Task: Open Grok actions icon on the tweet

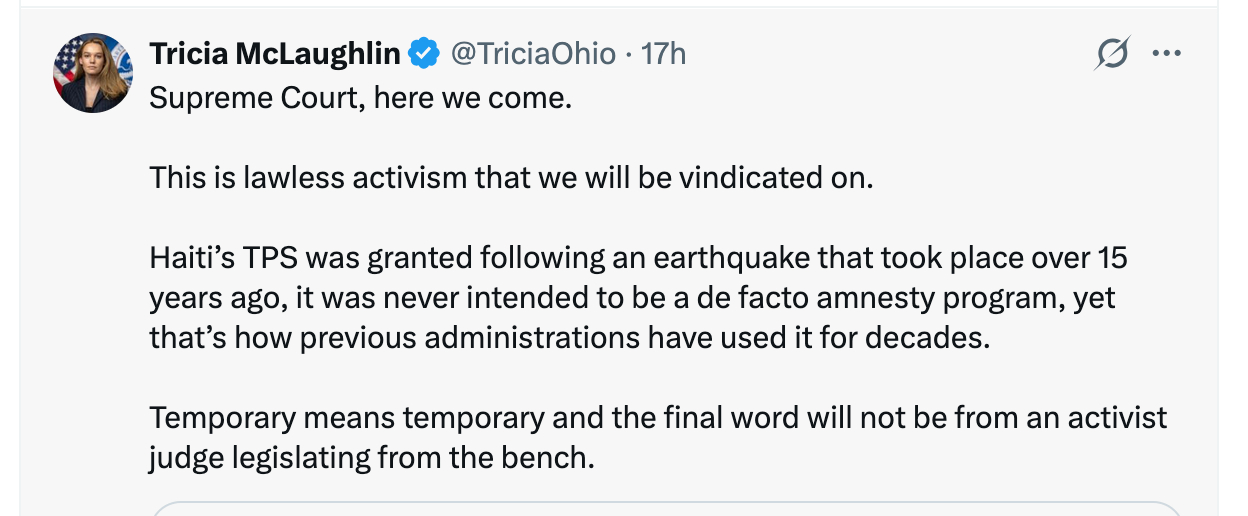Action: (x=1112, y=53)
